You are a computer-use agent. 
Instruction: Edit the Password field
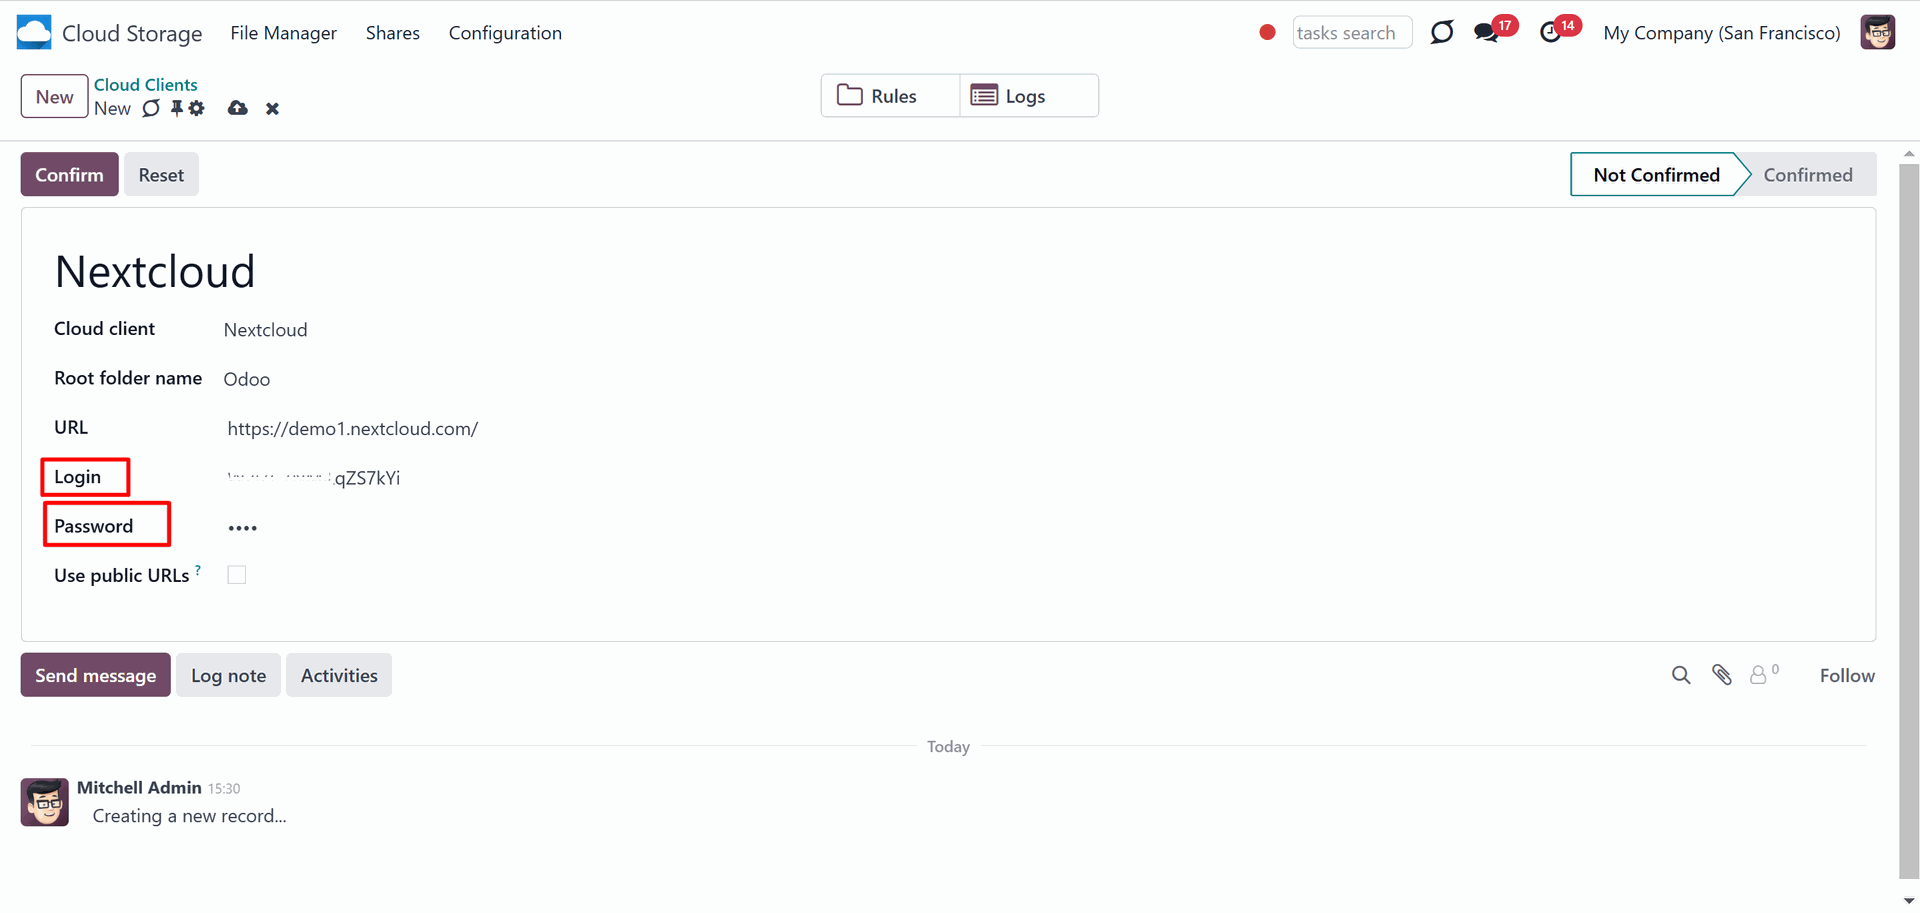[x=243, y=527]
